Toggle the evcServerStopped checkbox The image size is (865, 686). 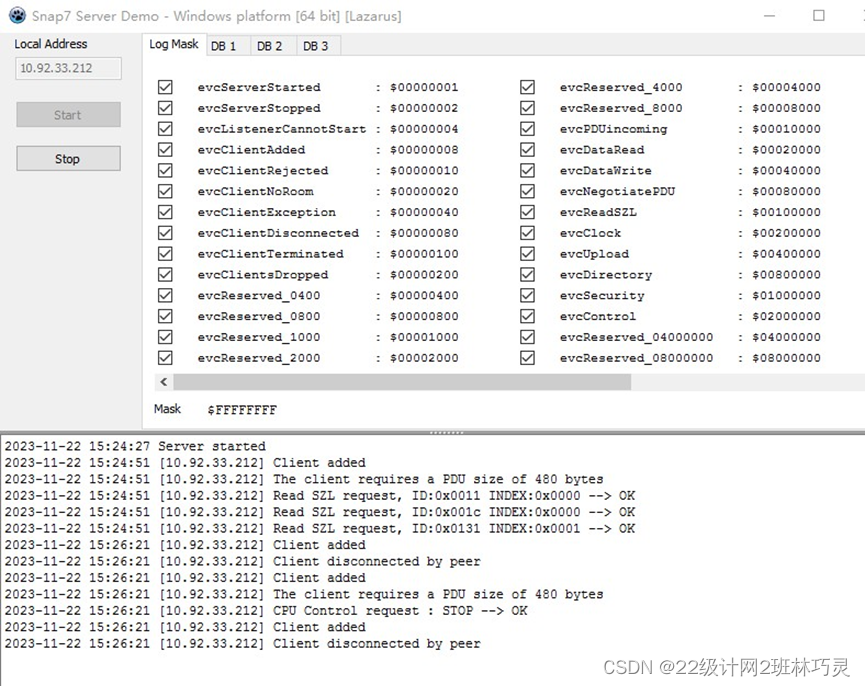click(165, 108)
